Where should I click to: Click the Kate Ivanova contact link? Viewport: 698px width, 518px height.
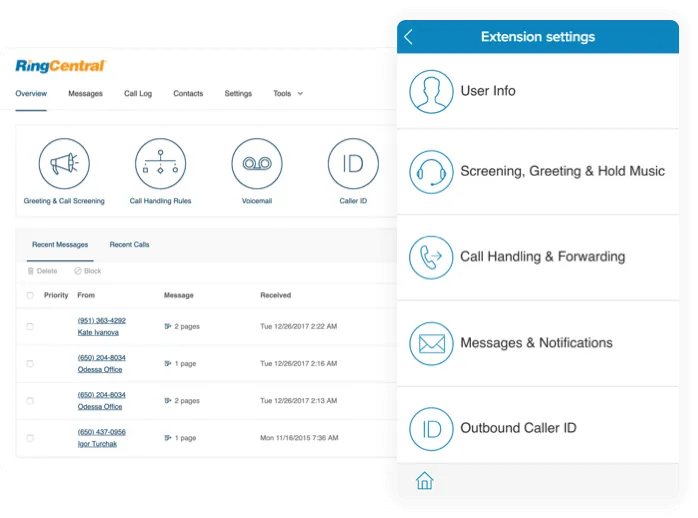pos(98,332)
